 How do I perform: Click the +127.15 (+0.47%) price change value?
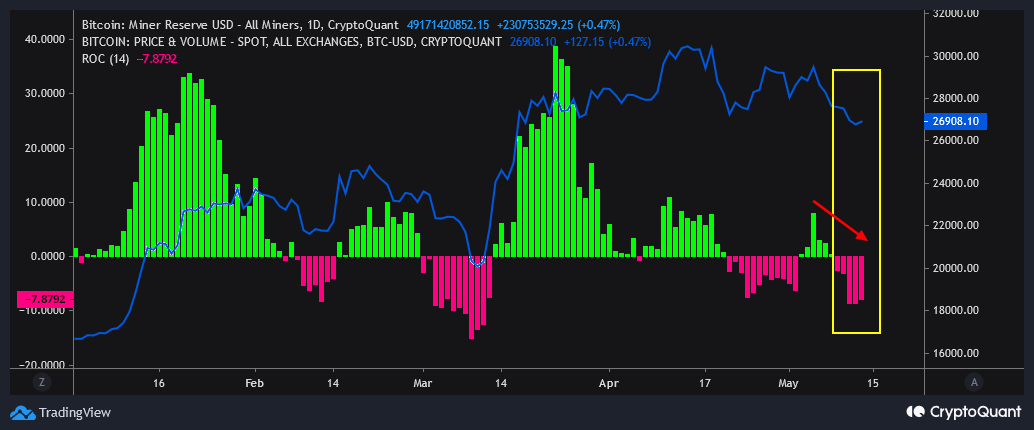point(607,42)
